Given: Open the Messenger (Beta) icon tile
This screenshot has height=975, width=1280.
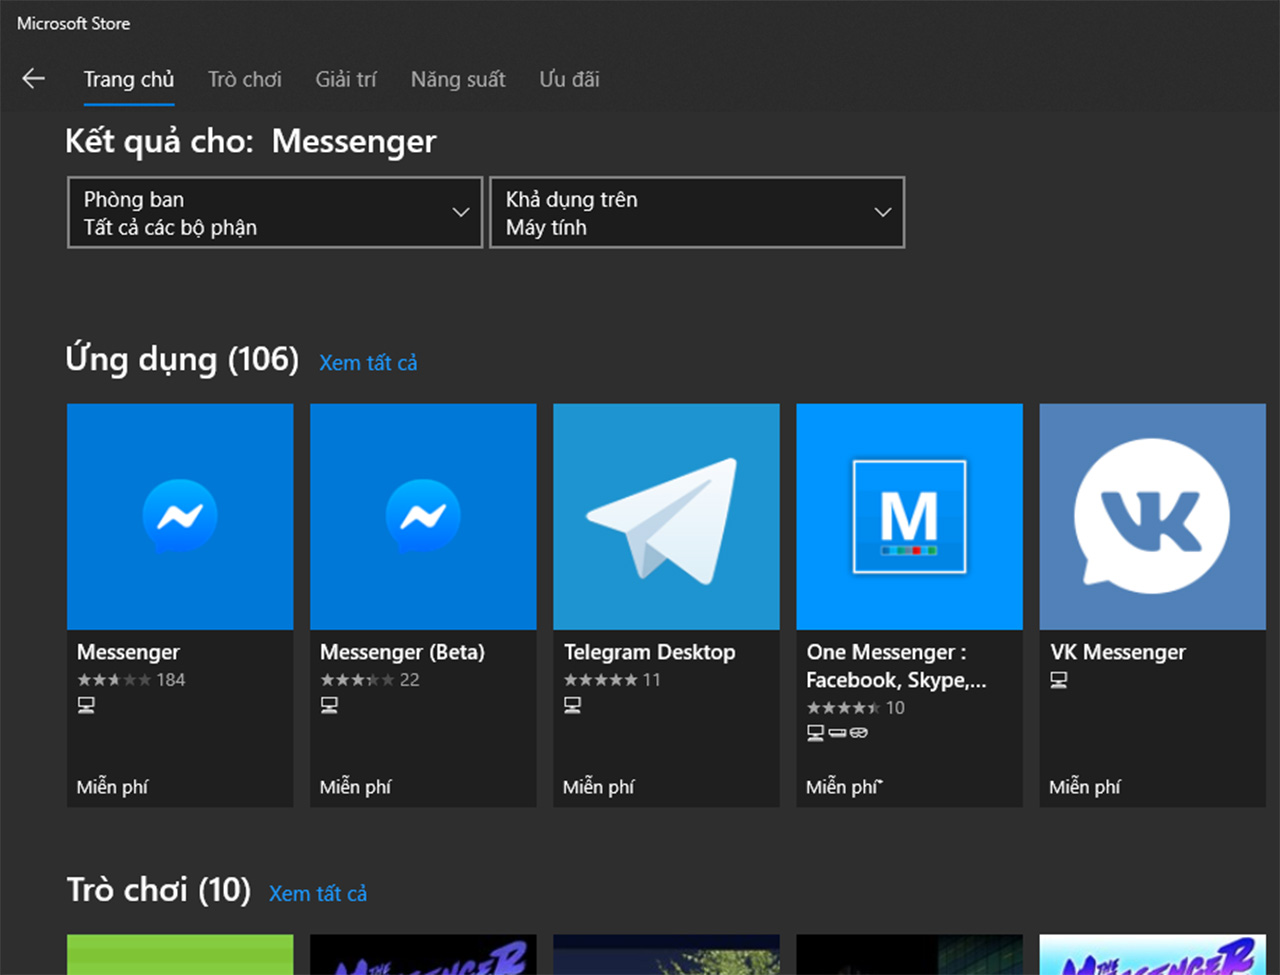Looking at the screenshot, I should coord(423,517).
